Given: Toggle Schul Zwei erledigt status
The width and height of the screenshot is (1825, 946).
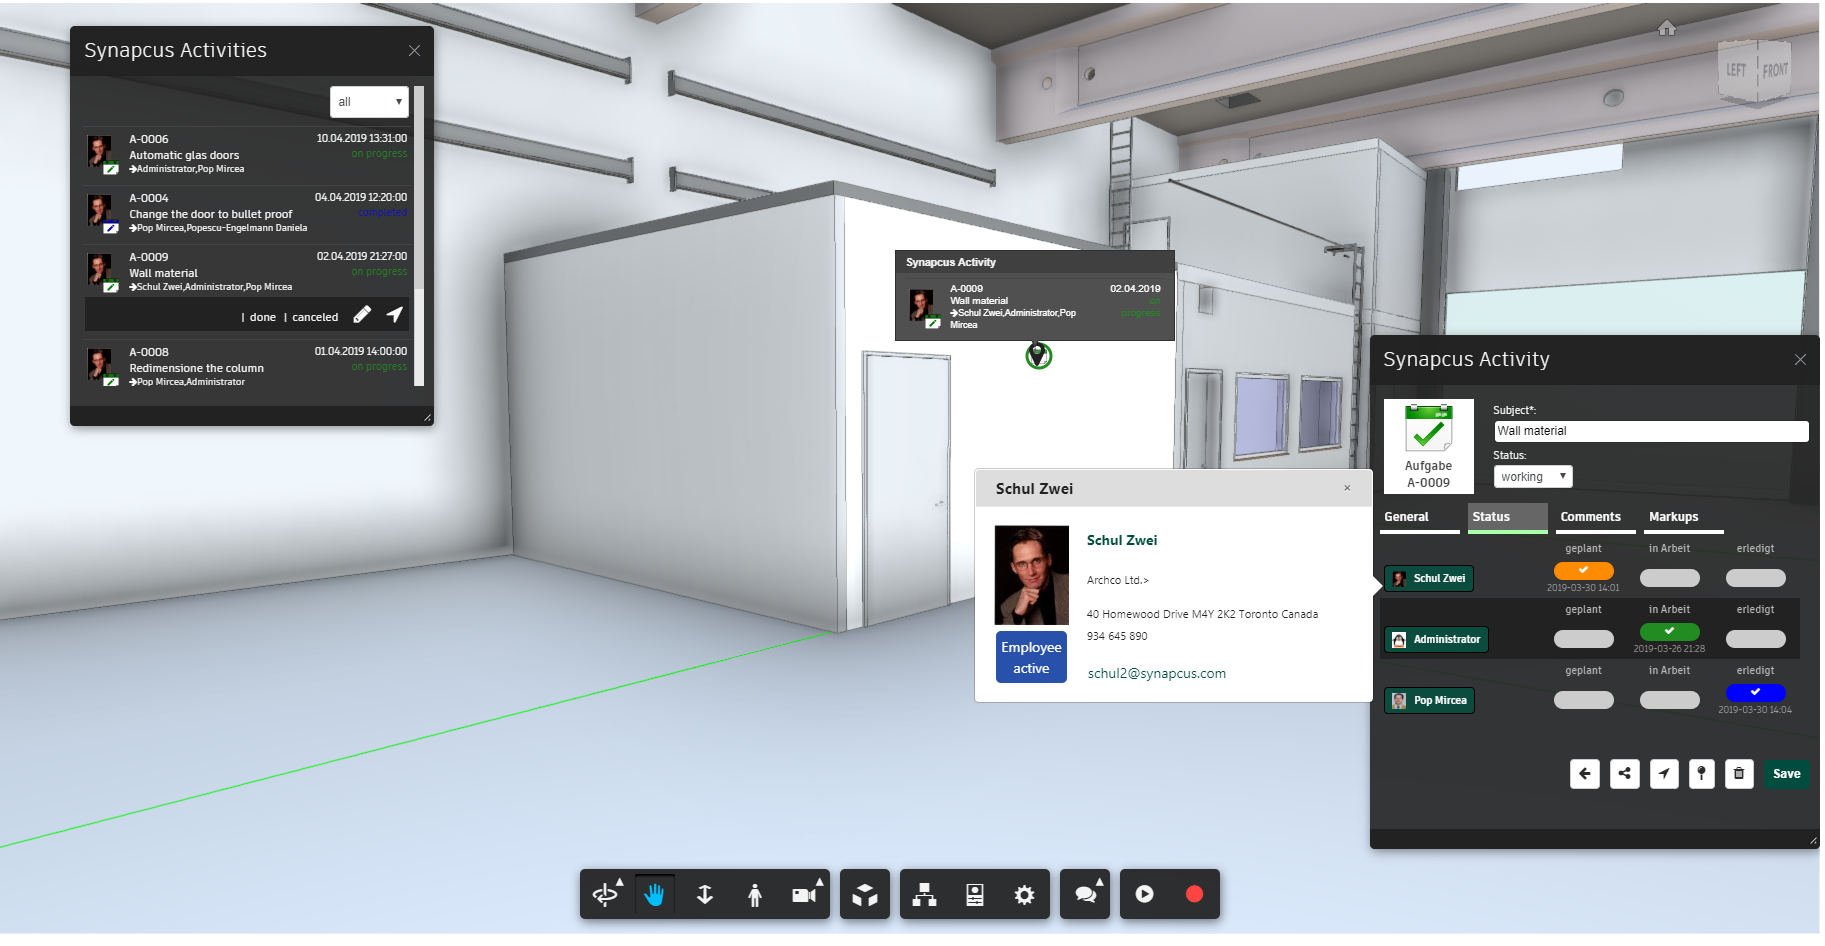Looking at the screenshot, I should pos(1756,578).
